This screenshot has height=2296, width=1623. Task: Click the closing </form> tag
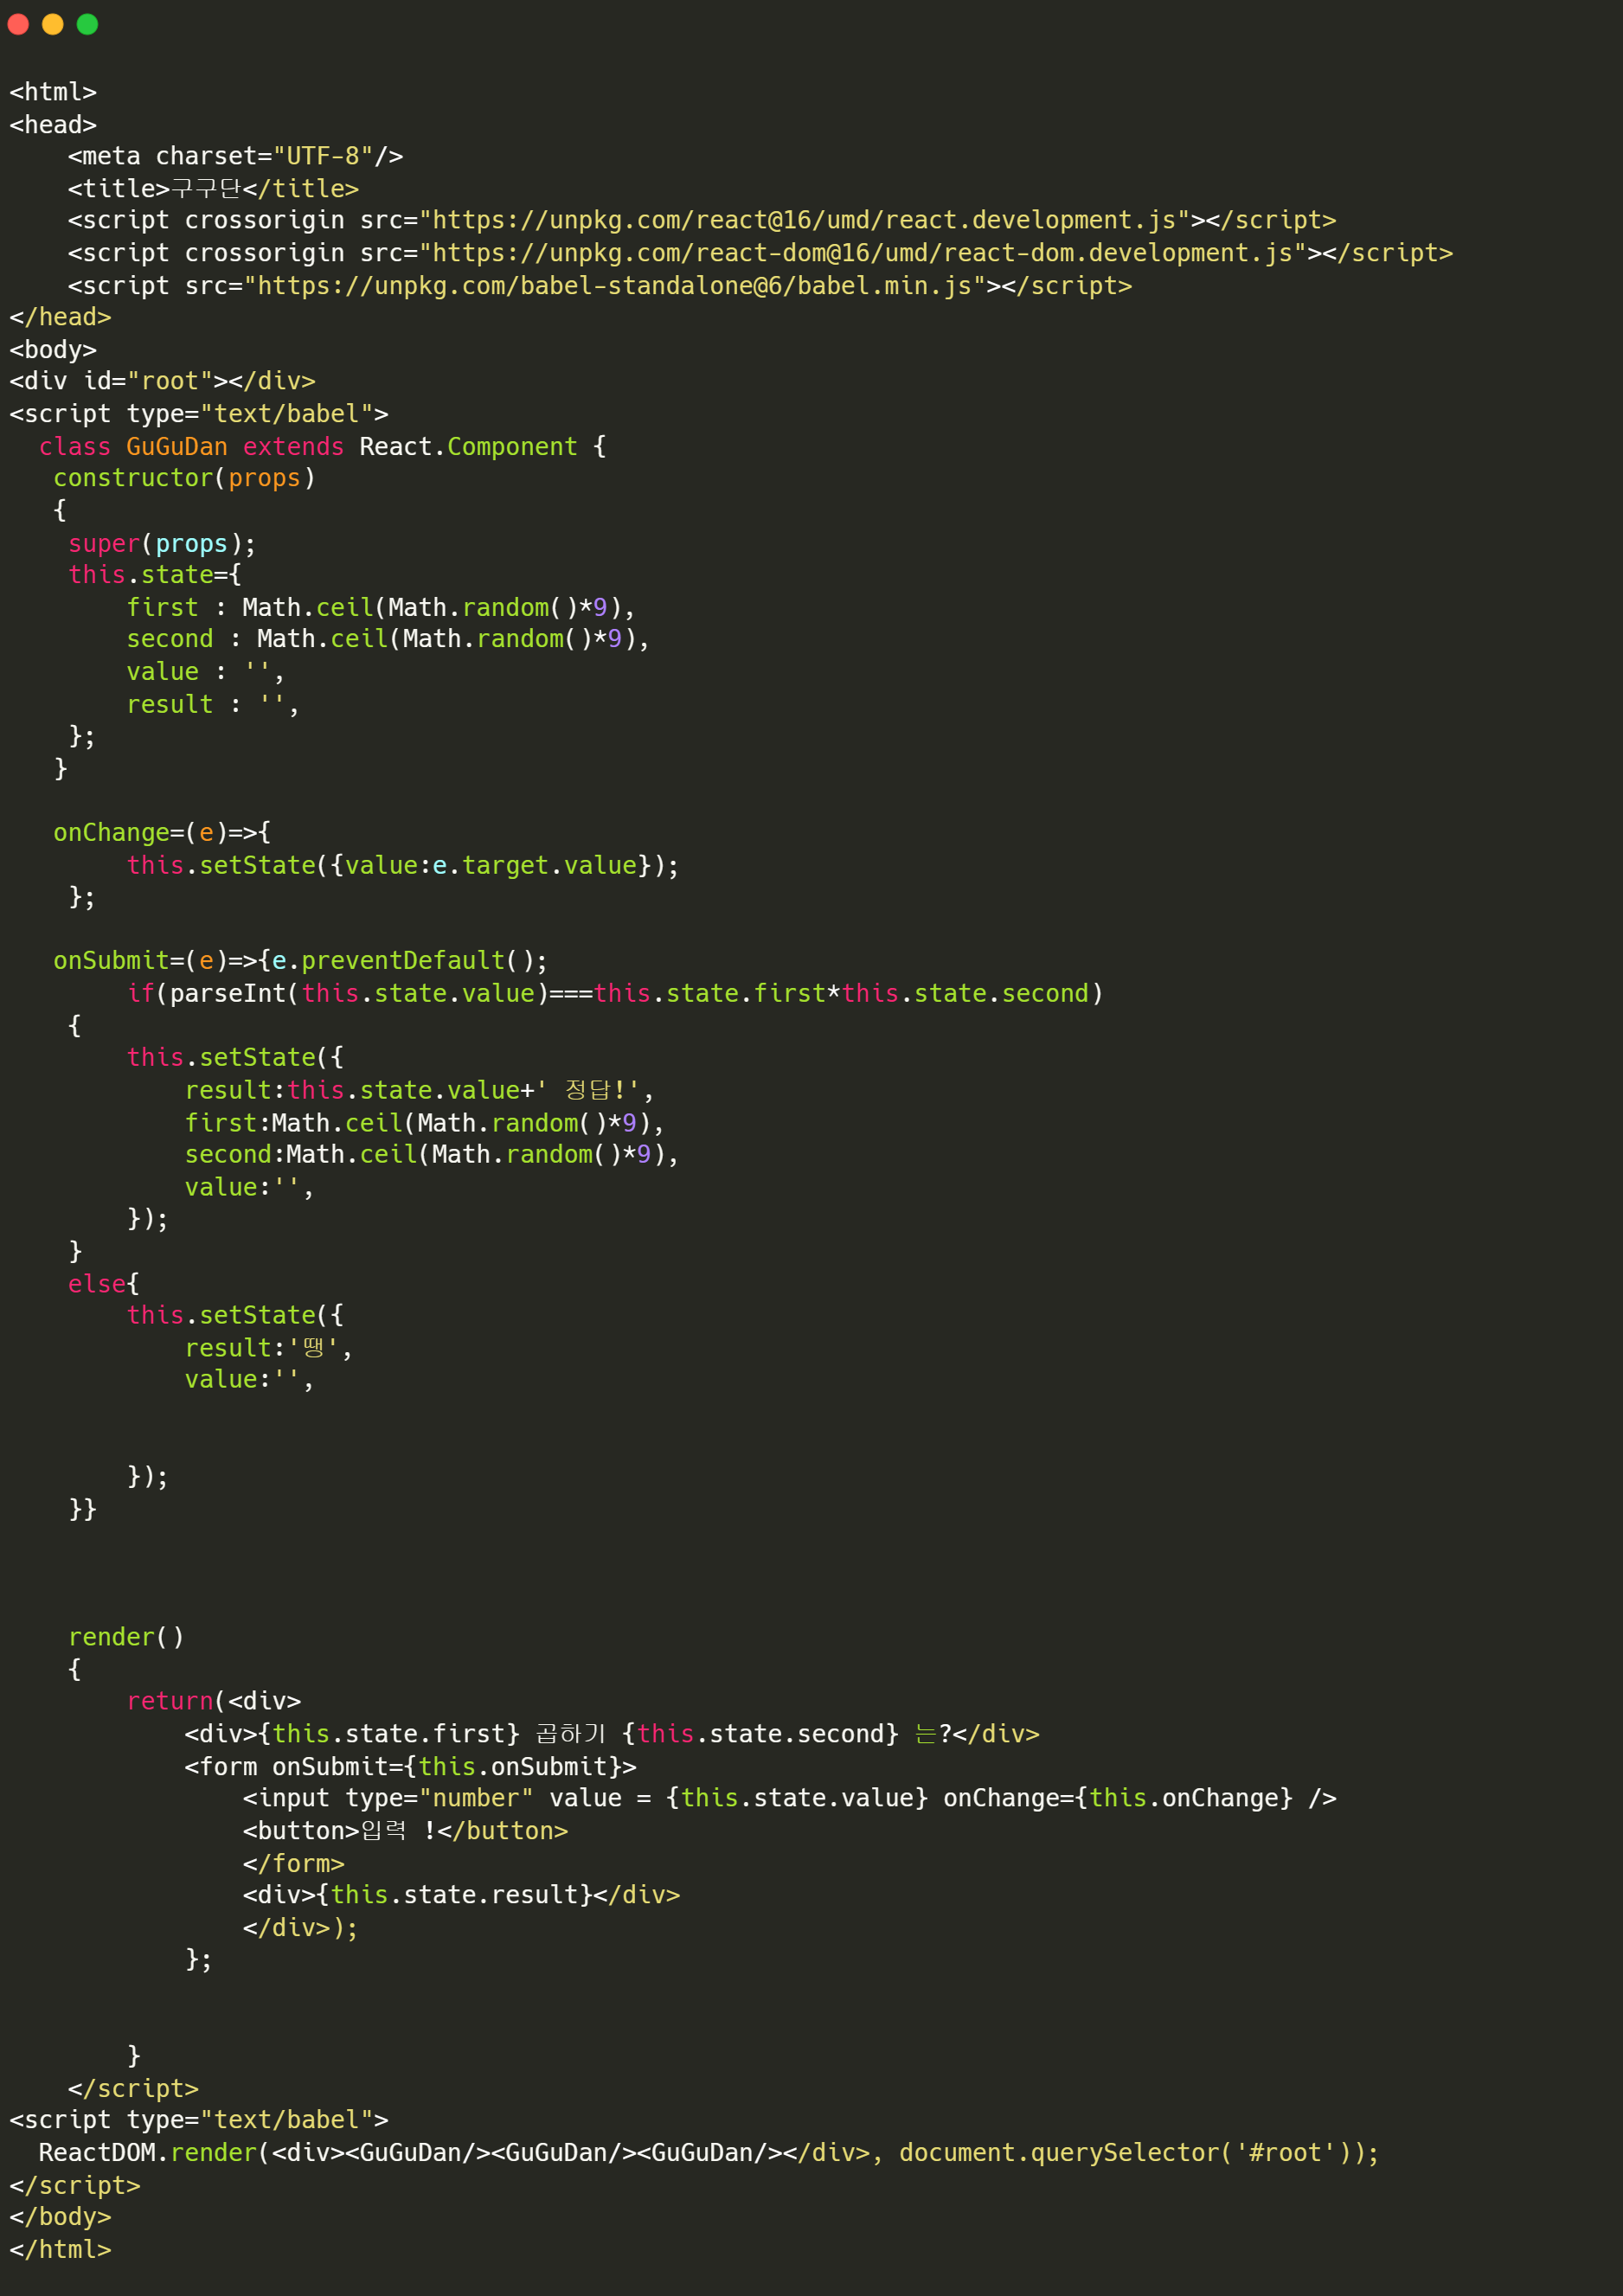point(294,1864)
